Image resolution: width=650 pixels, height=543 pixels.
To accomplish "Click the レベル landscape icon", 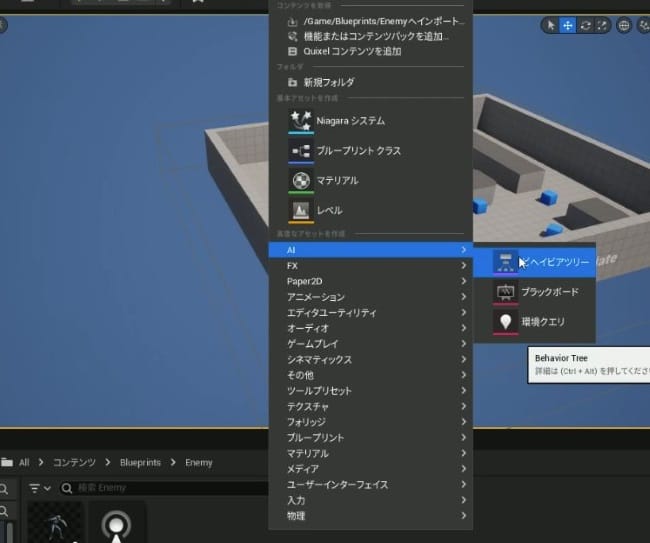I will pos(301,211).
